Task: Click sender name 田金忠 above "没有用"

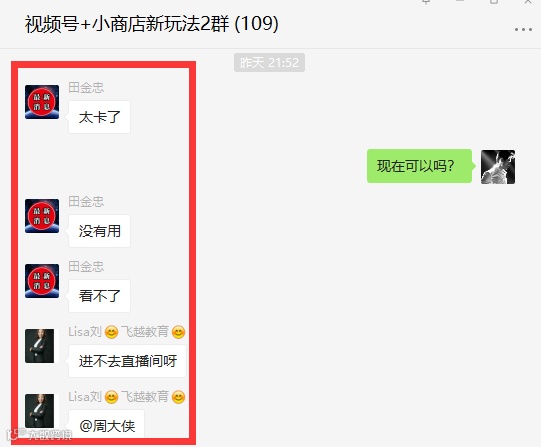Action: (x=86, y=201)
